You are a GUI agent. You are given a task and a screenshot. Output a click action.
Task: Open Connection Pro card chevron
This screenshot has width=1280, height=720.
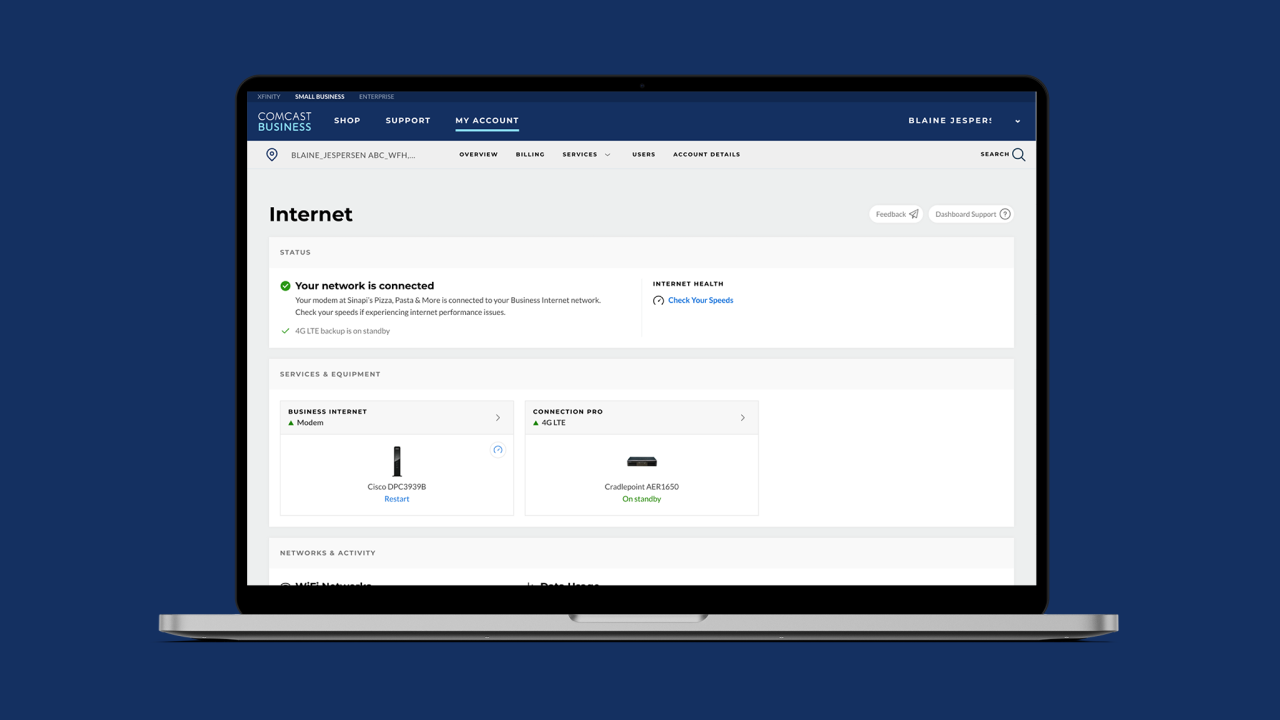(x=743, y=418)
